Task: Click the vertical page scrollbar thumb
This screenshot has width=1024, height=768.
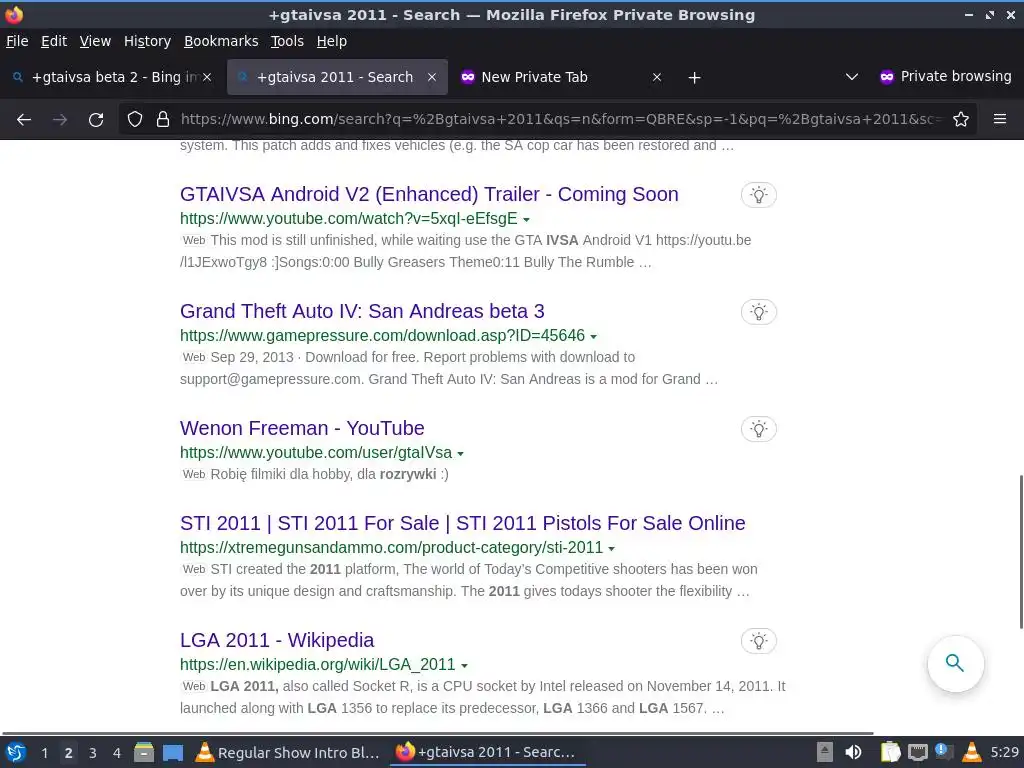Action: point(1021,552)
